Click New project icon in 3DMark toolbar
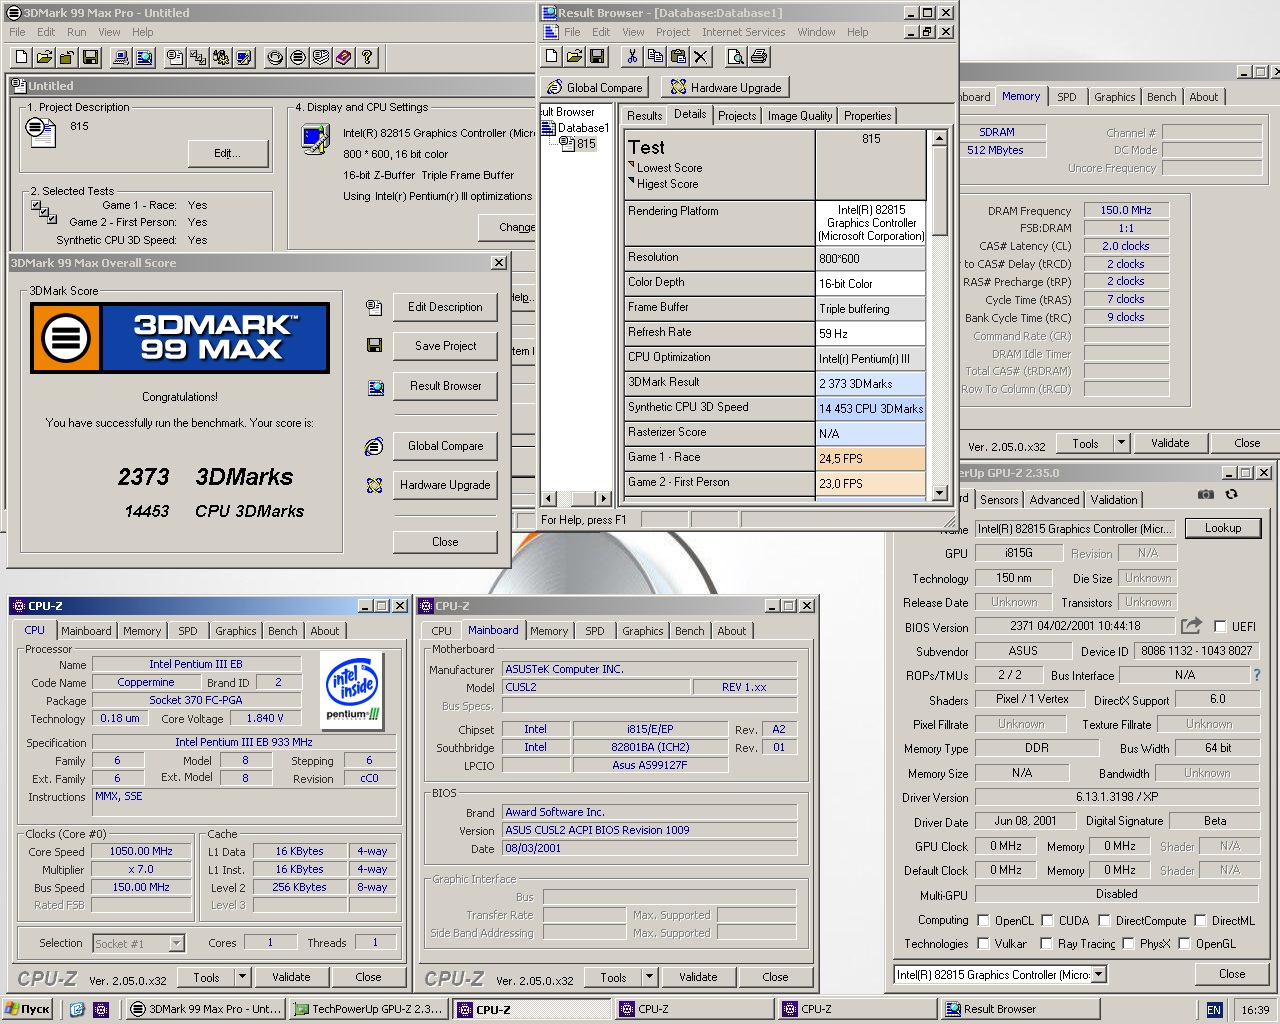Screen dimensions: 1280x1024 point(20,57)
